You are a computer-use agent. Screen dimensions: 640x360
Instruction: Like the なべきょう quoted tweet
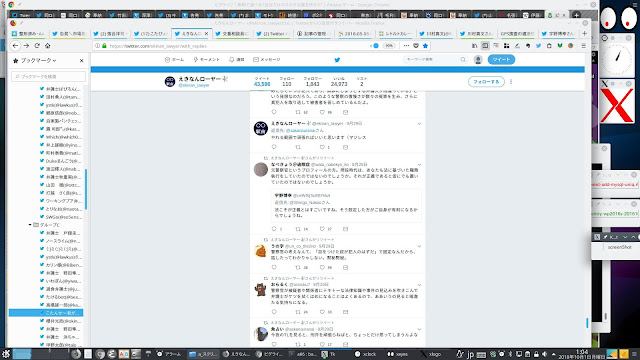322,229
